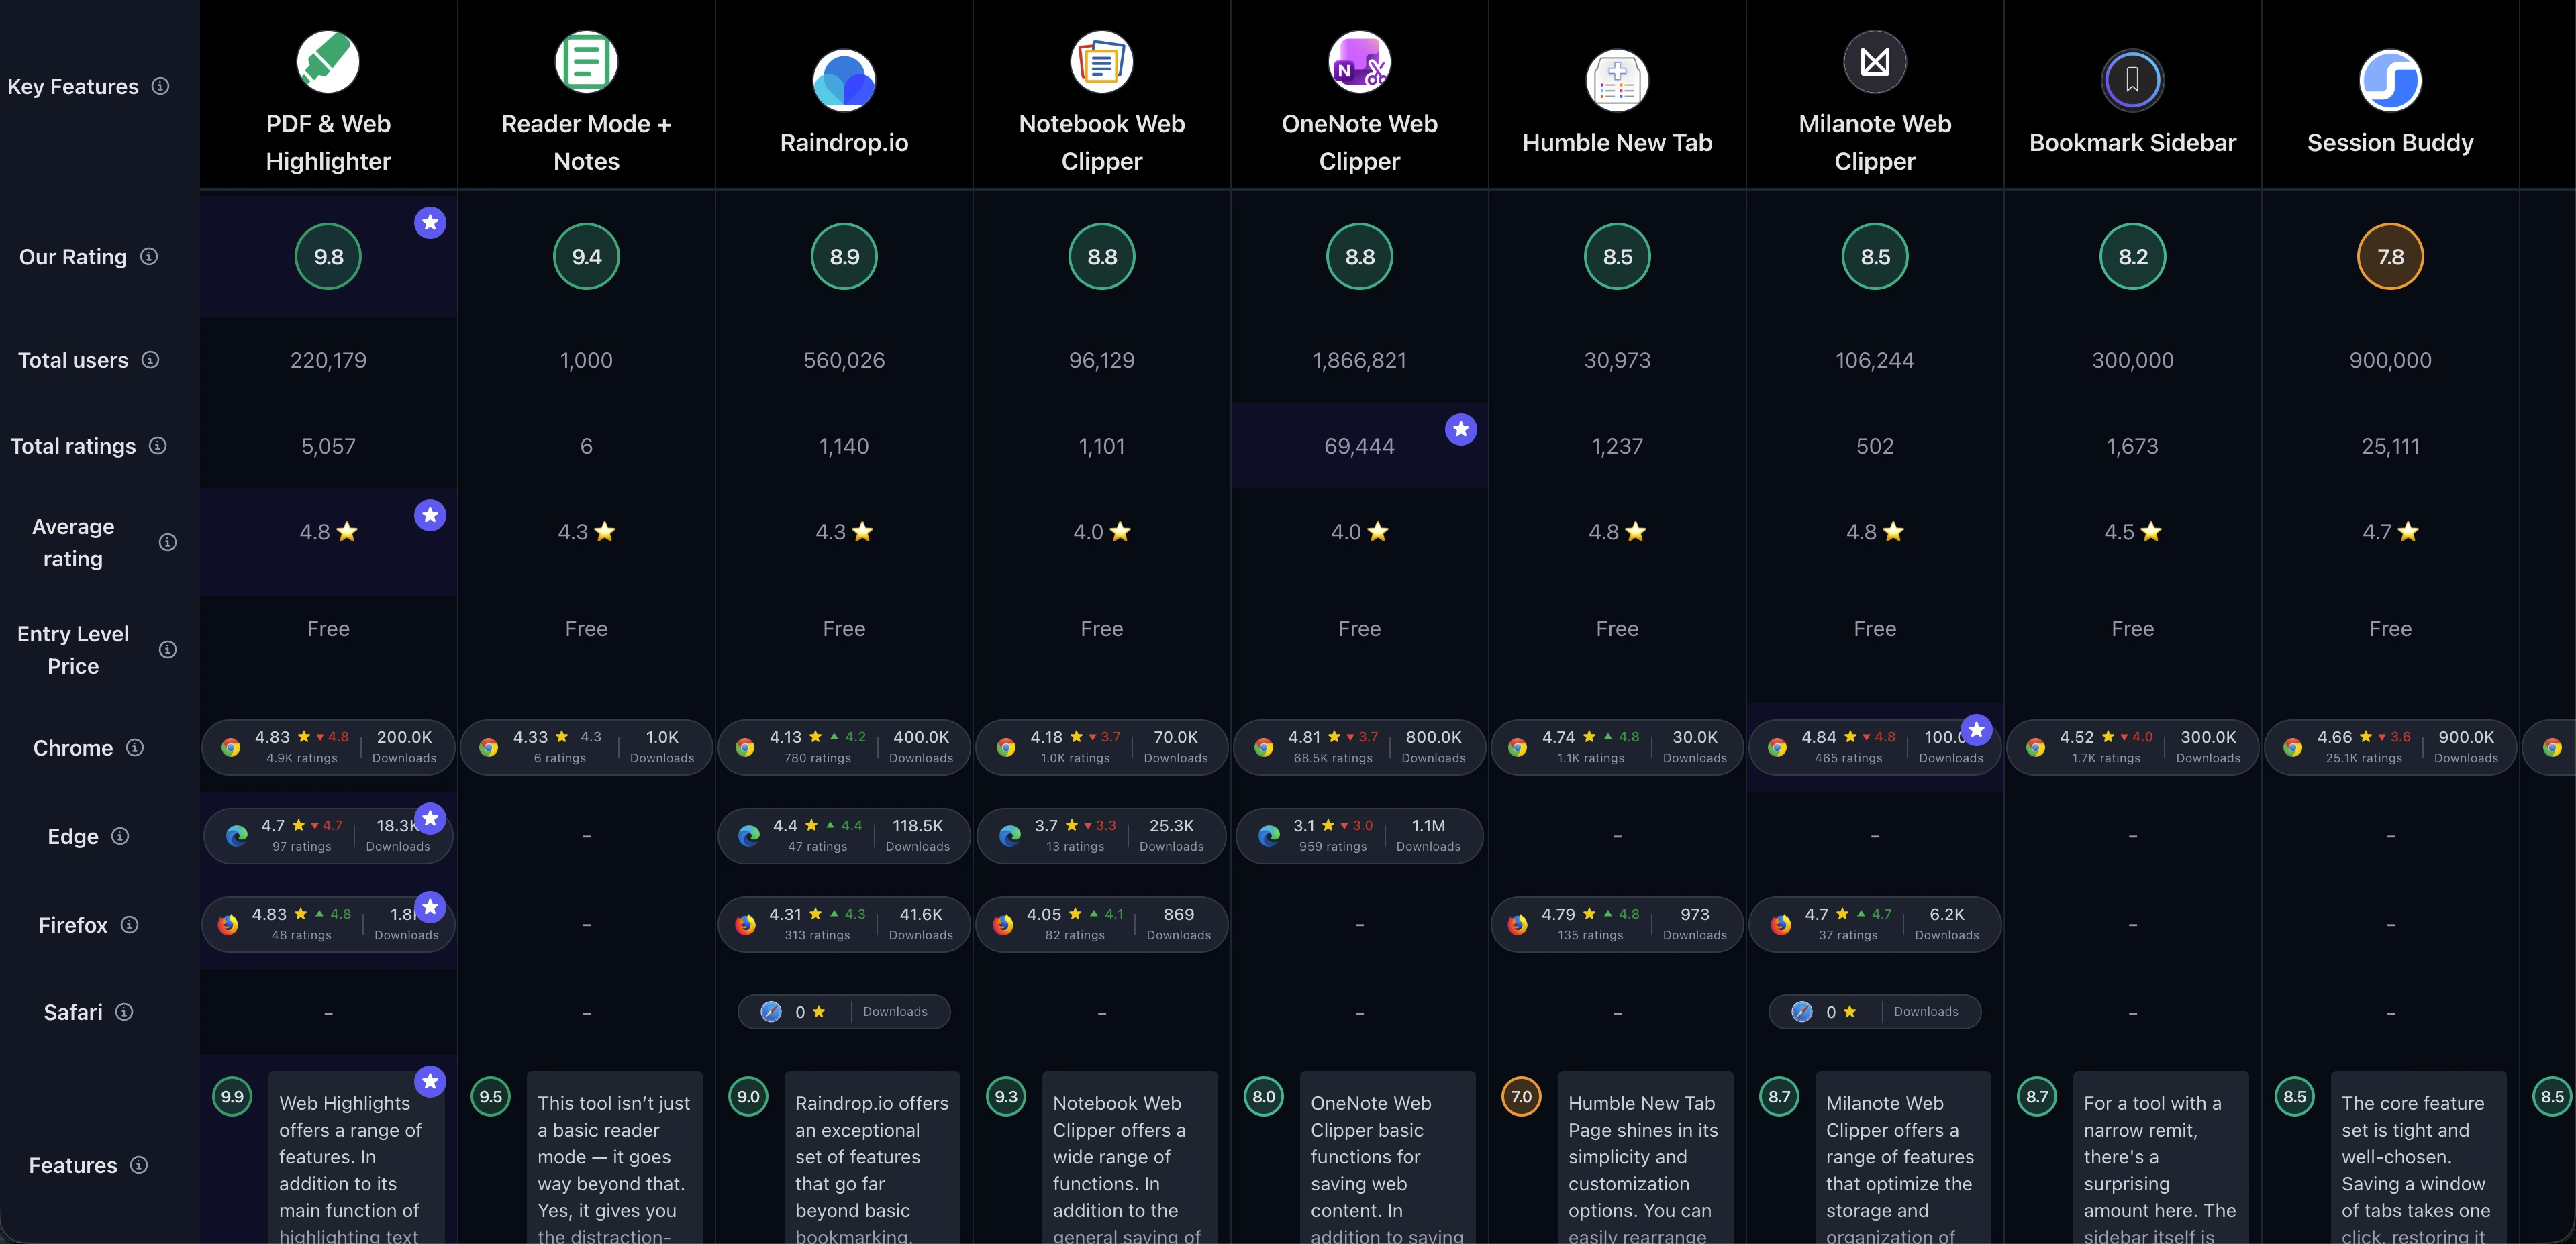This screenshot has width=2576, height=1244.
Task: Click star badge on Milanote Chrome cell
Action: click(1976, 730)
